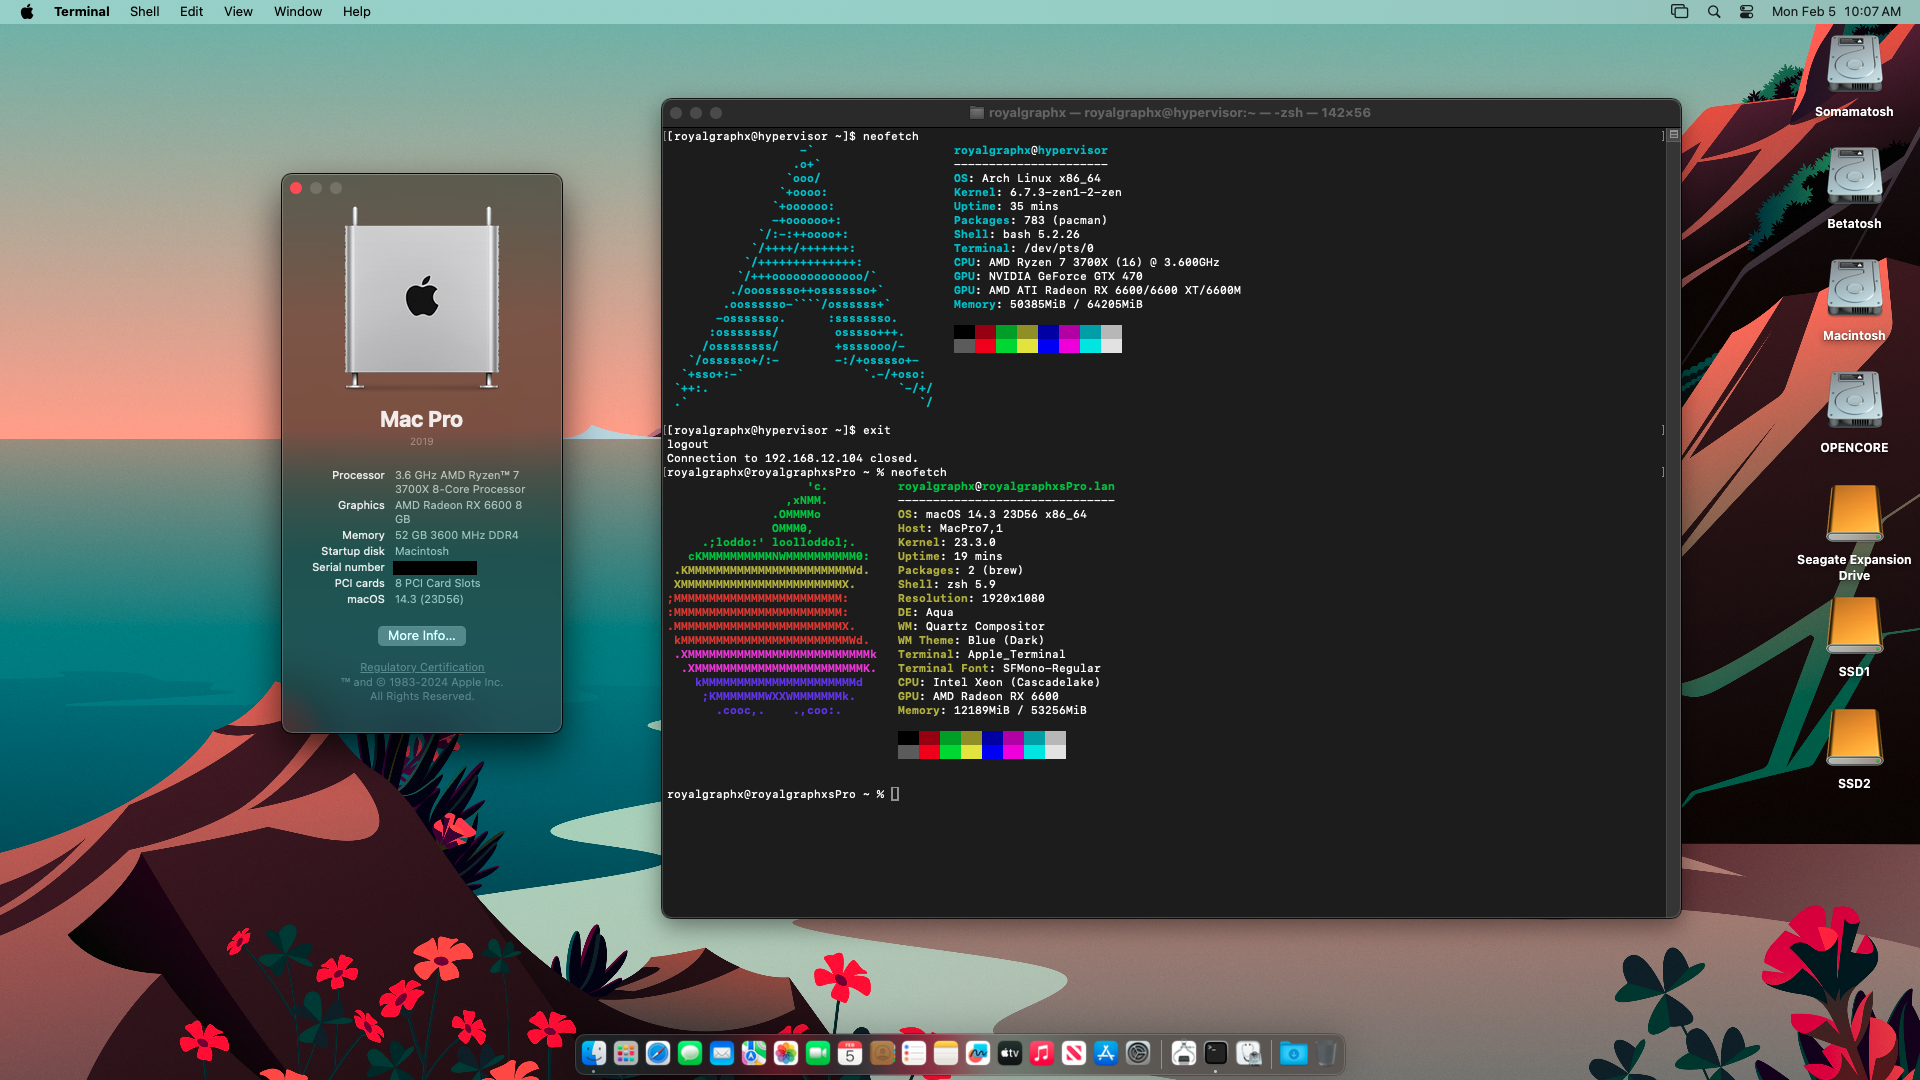
Task: Open Reminders app in the Dock
Action: 914,1053
